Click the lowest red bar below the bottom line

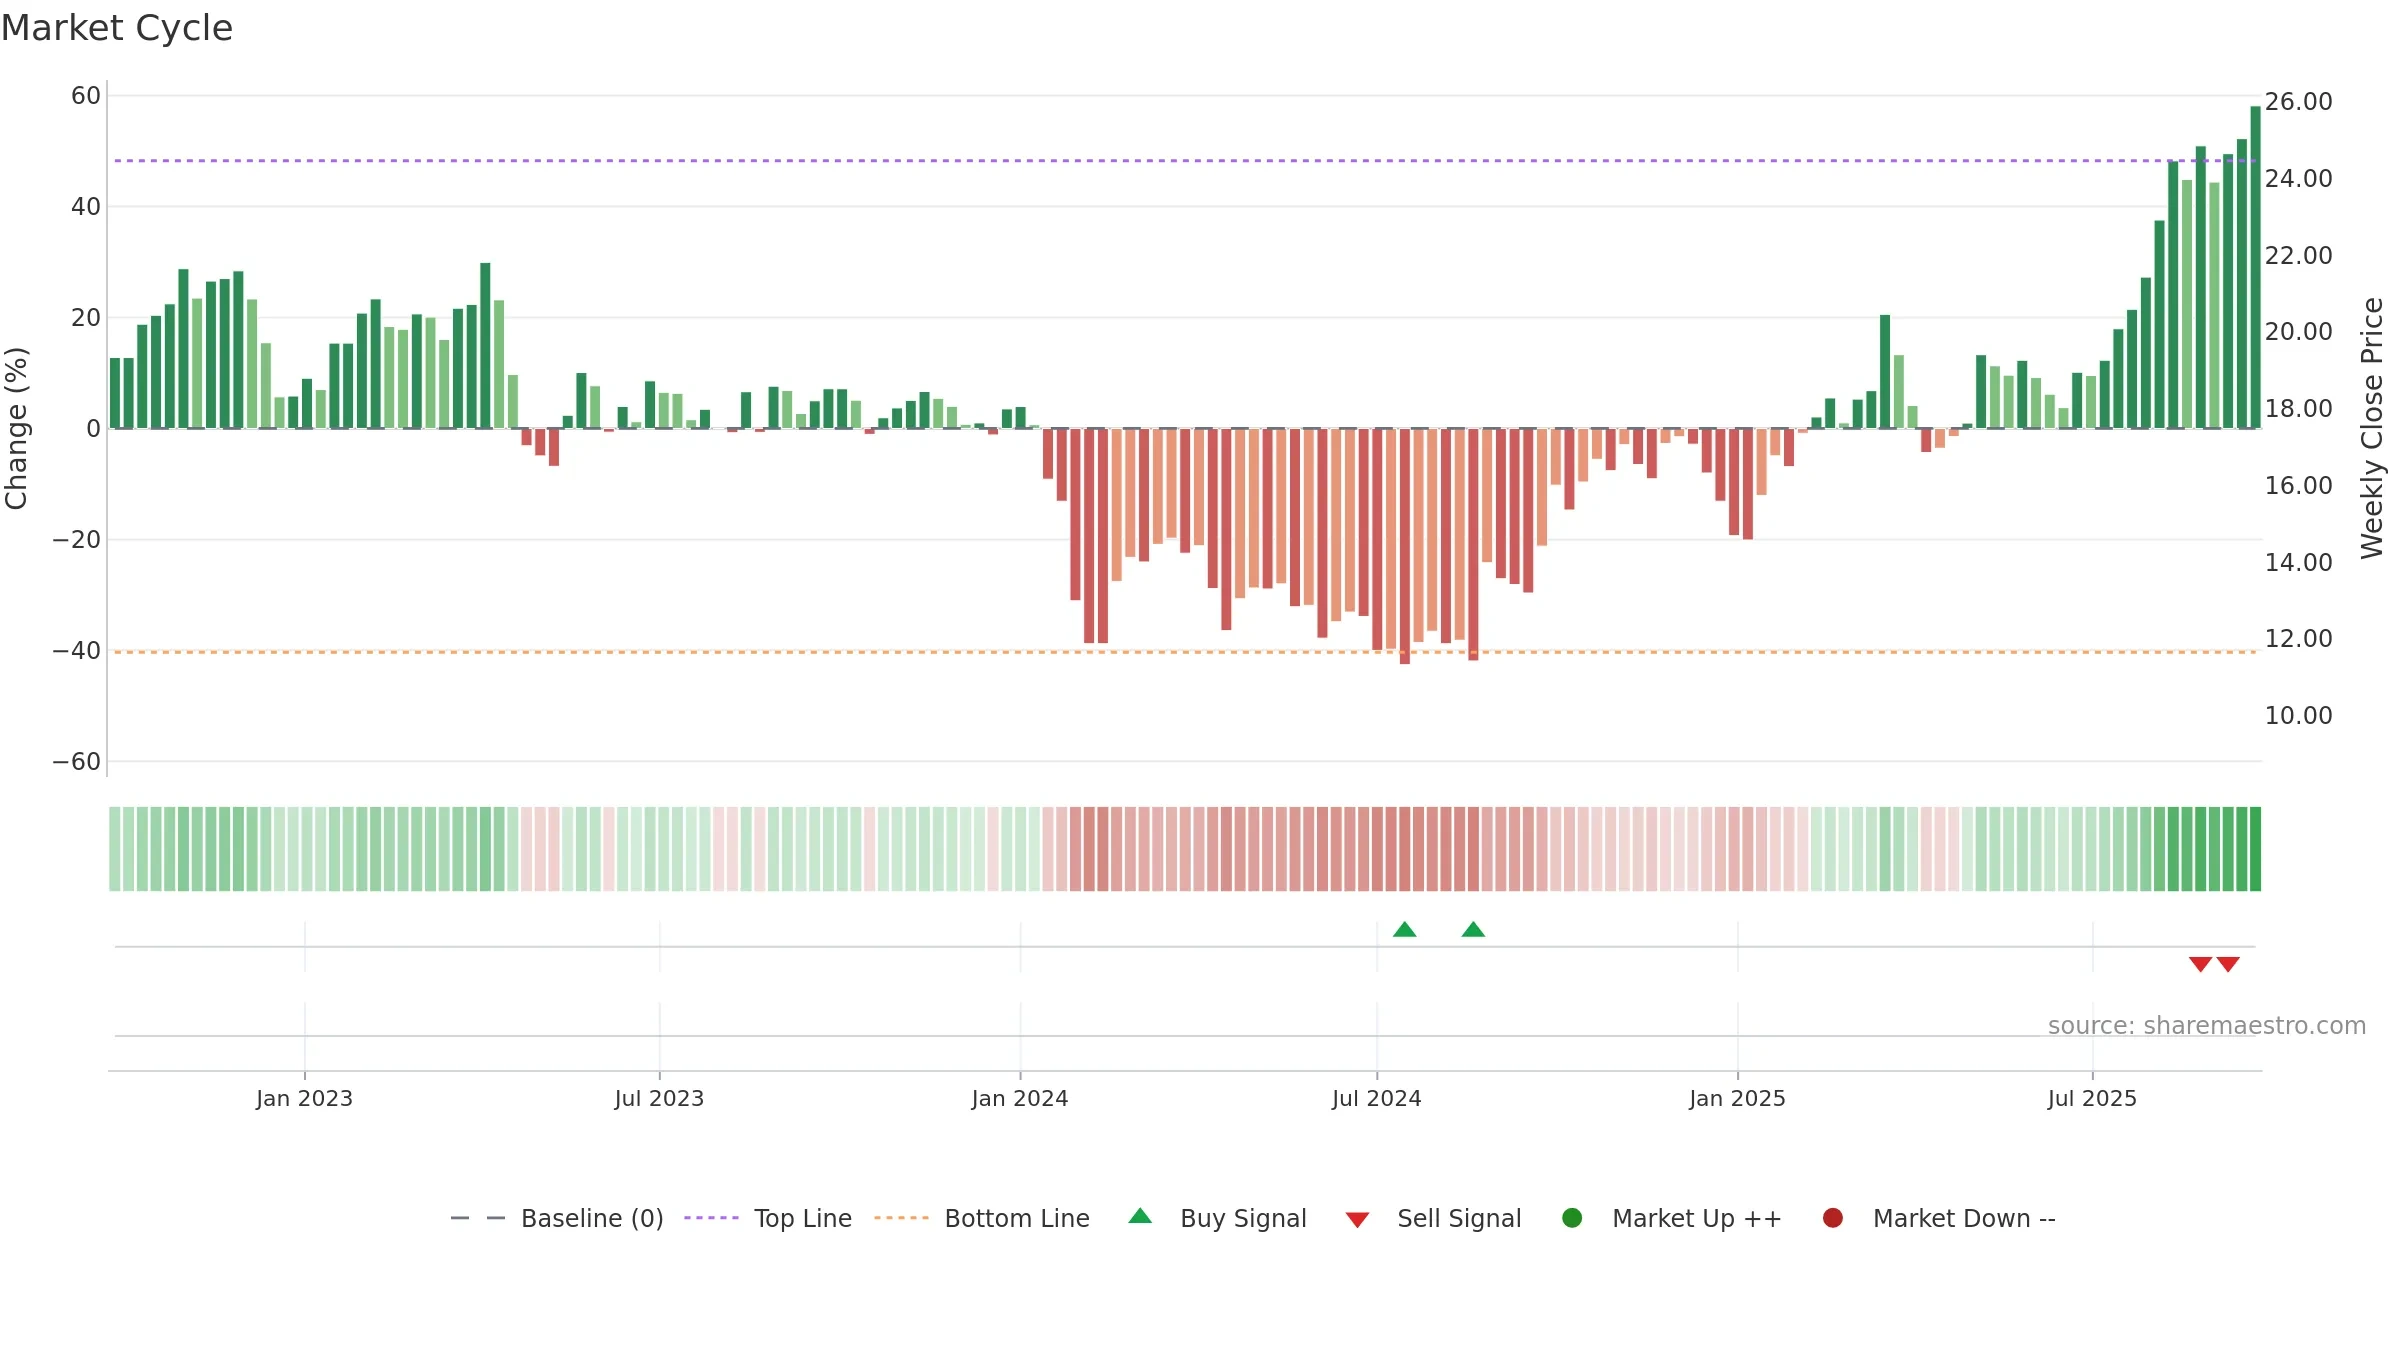[1405, 546]
